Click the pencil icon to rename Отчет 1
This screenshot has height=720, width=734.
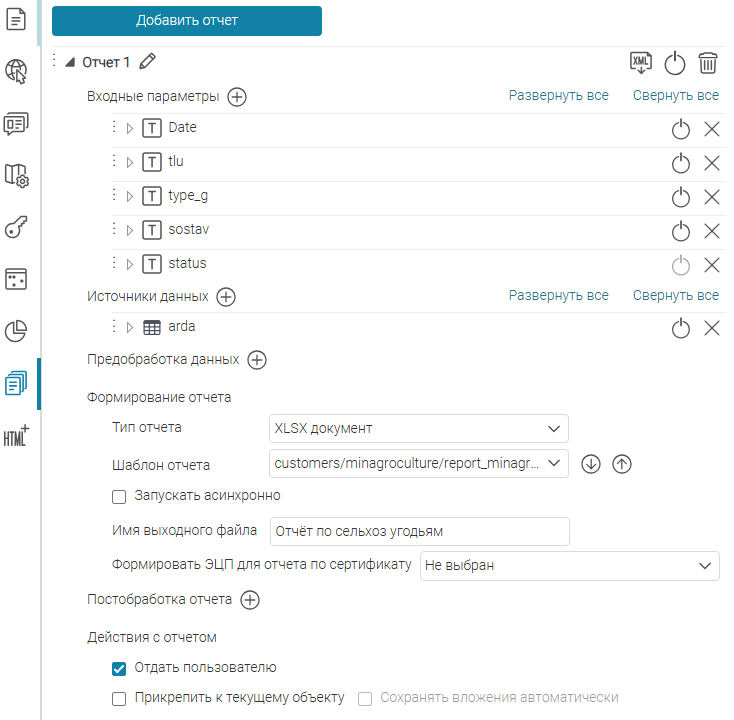click(148, 62)
